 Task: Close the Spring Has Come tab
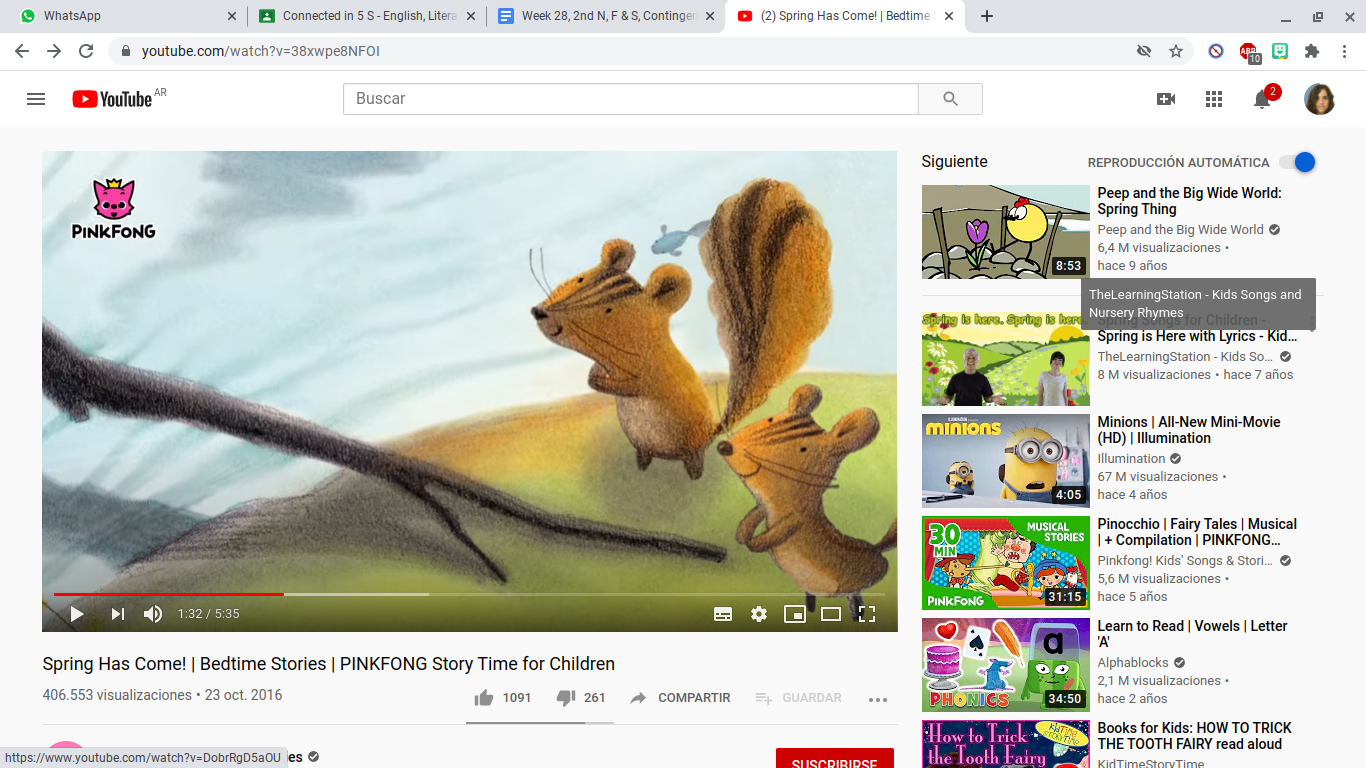pos(949,16)
